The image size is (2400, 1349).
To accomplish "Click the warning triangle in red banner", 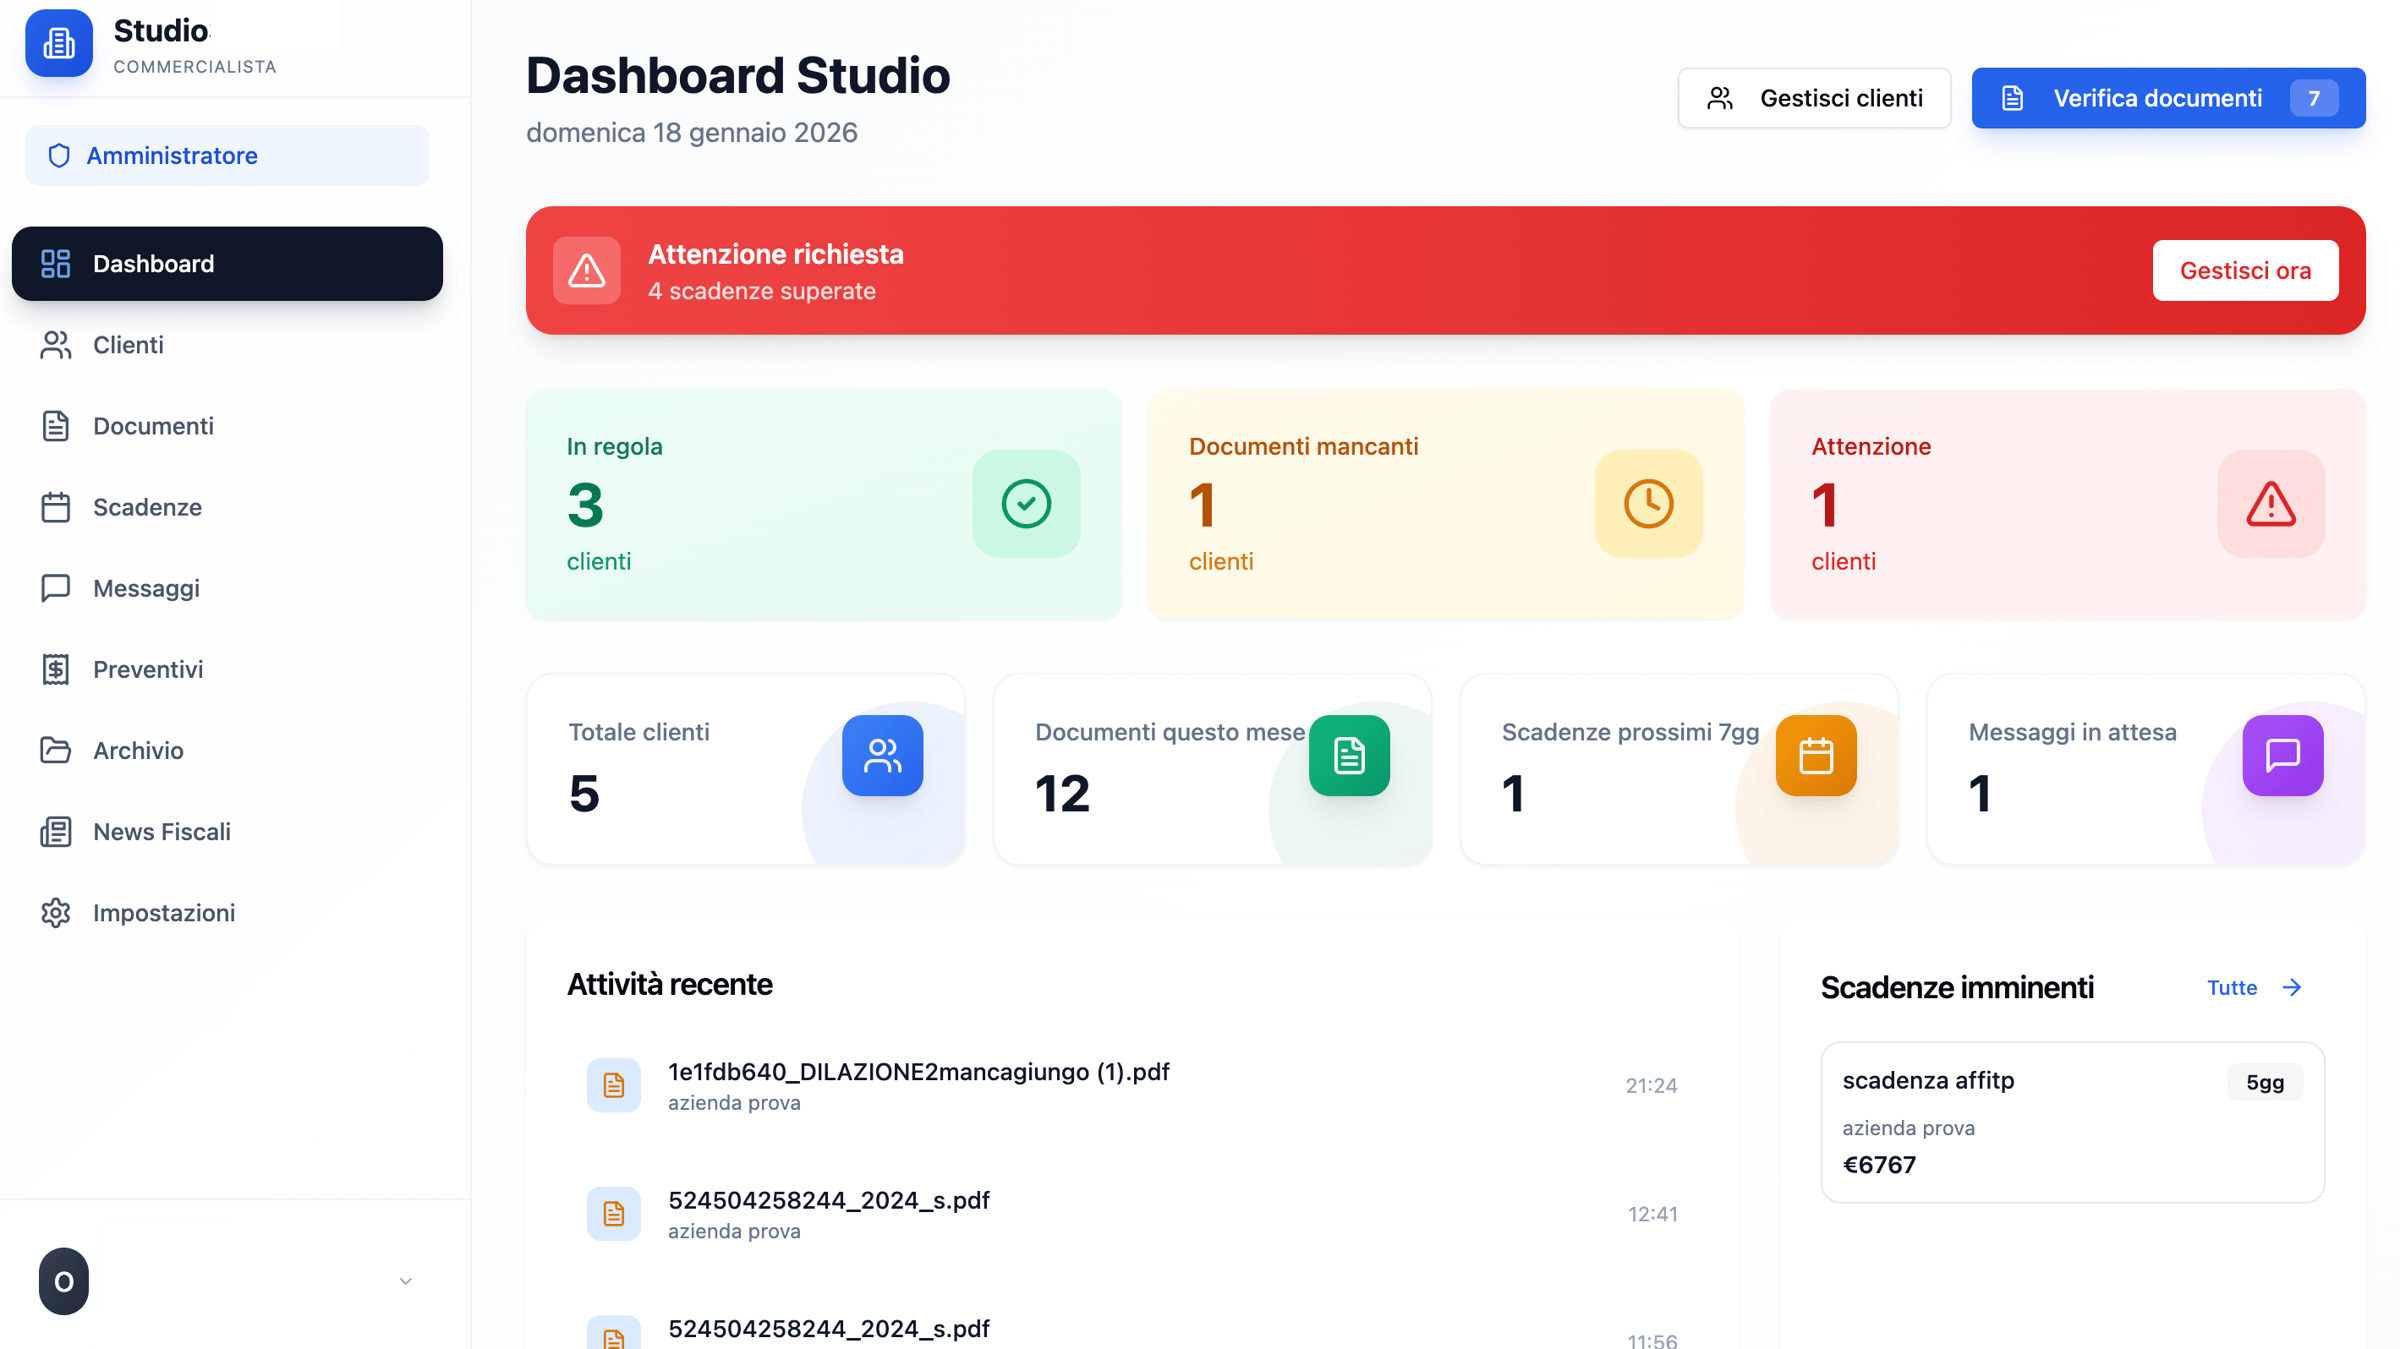I will (587, 271).
